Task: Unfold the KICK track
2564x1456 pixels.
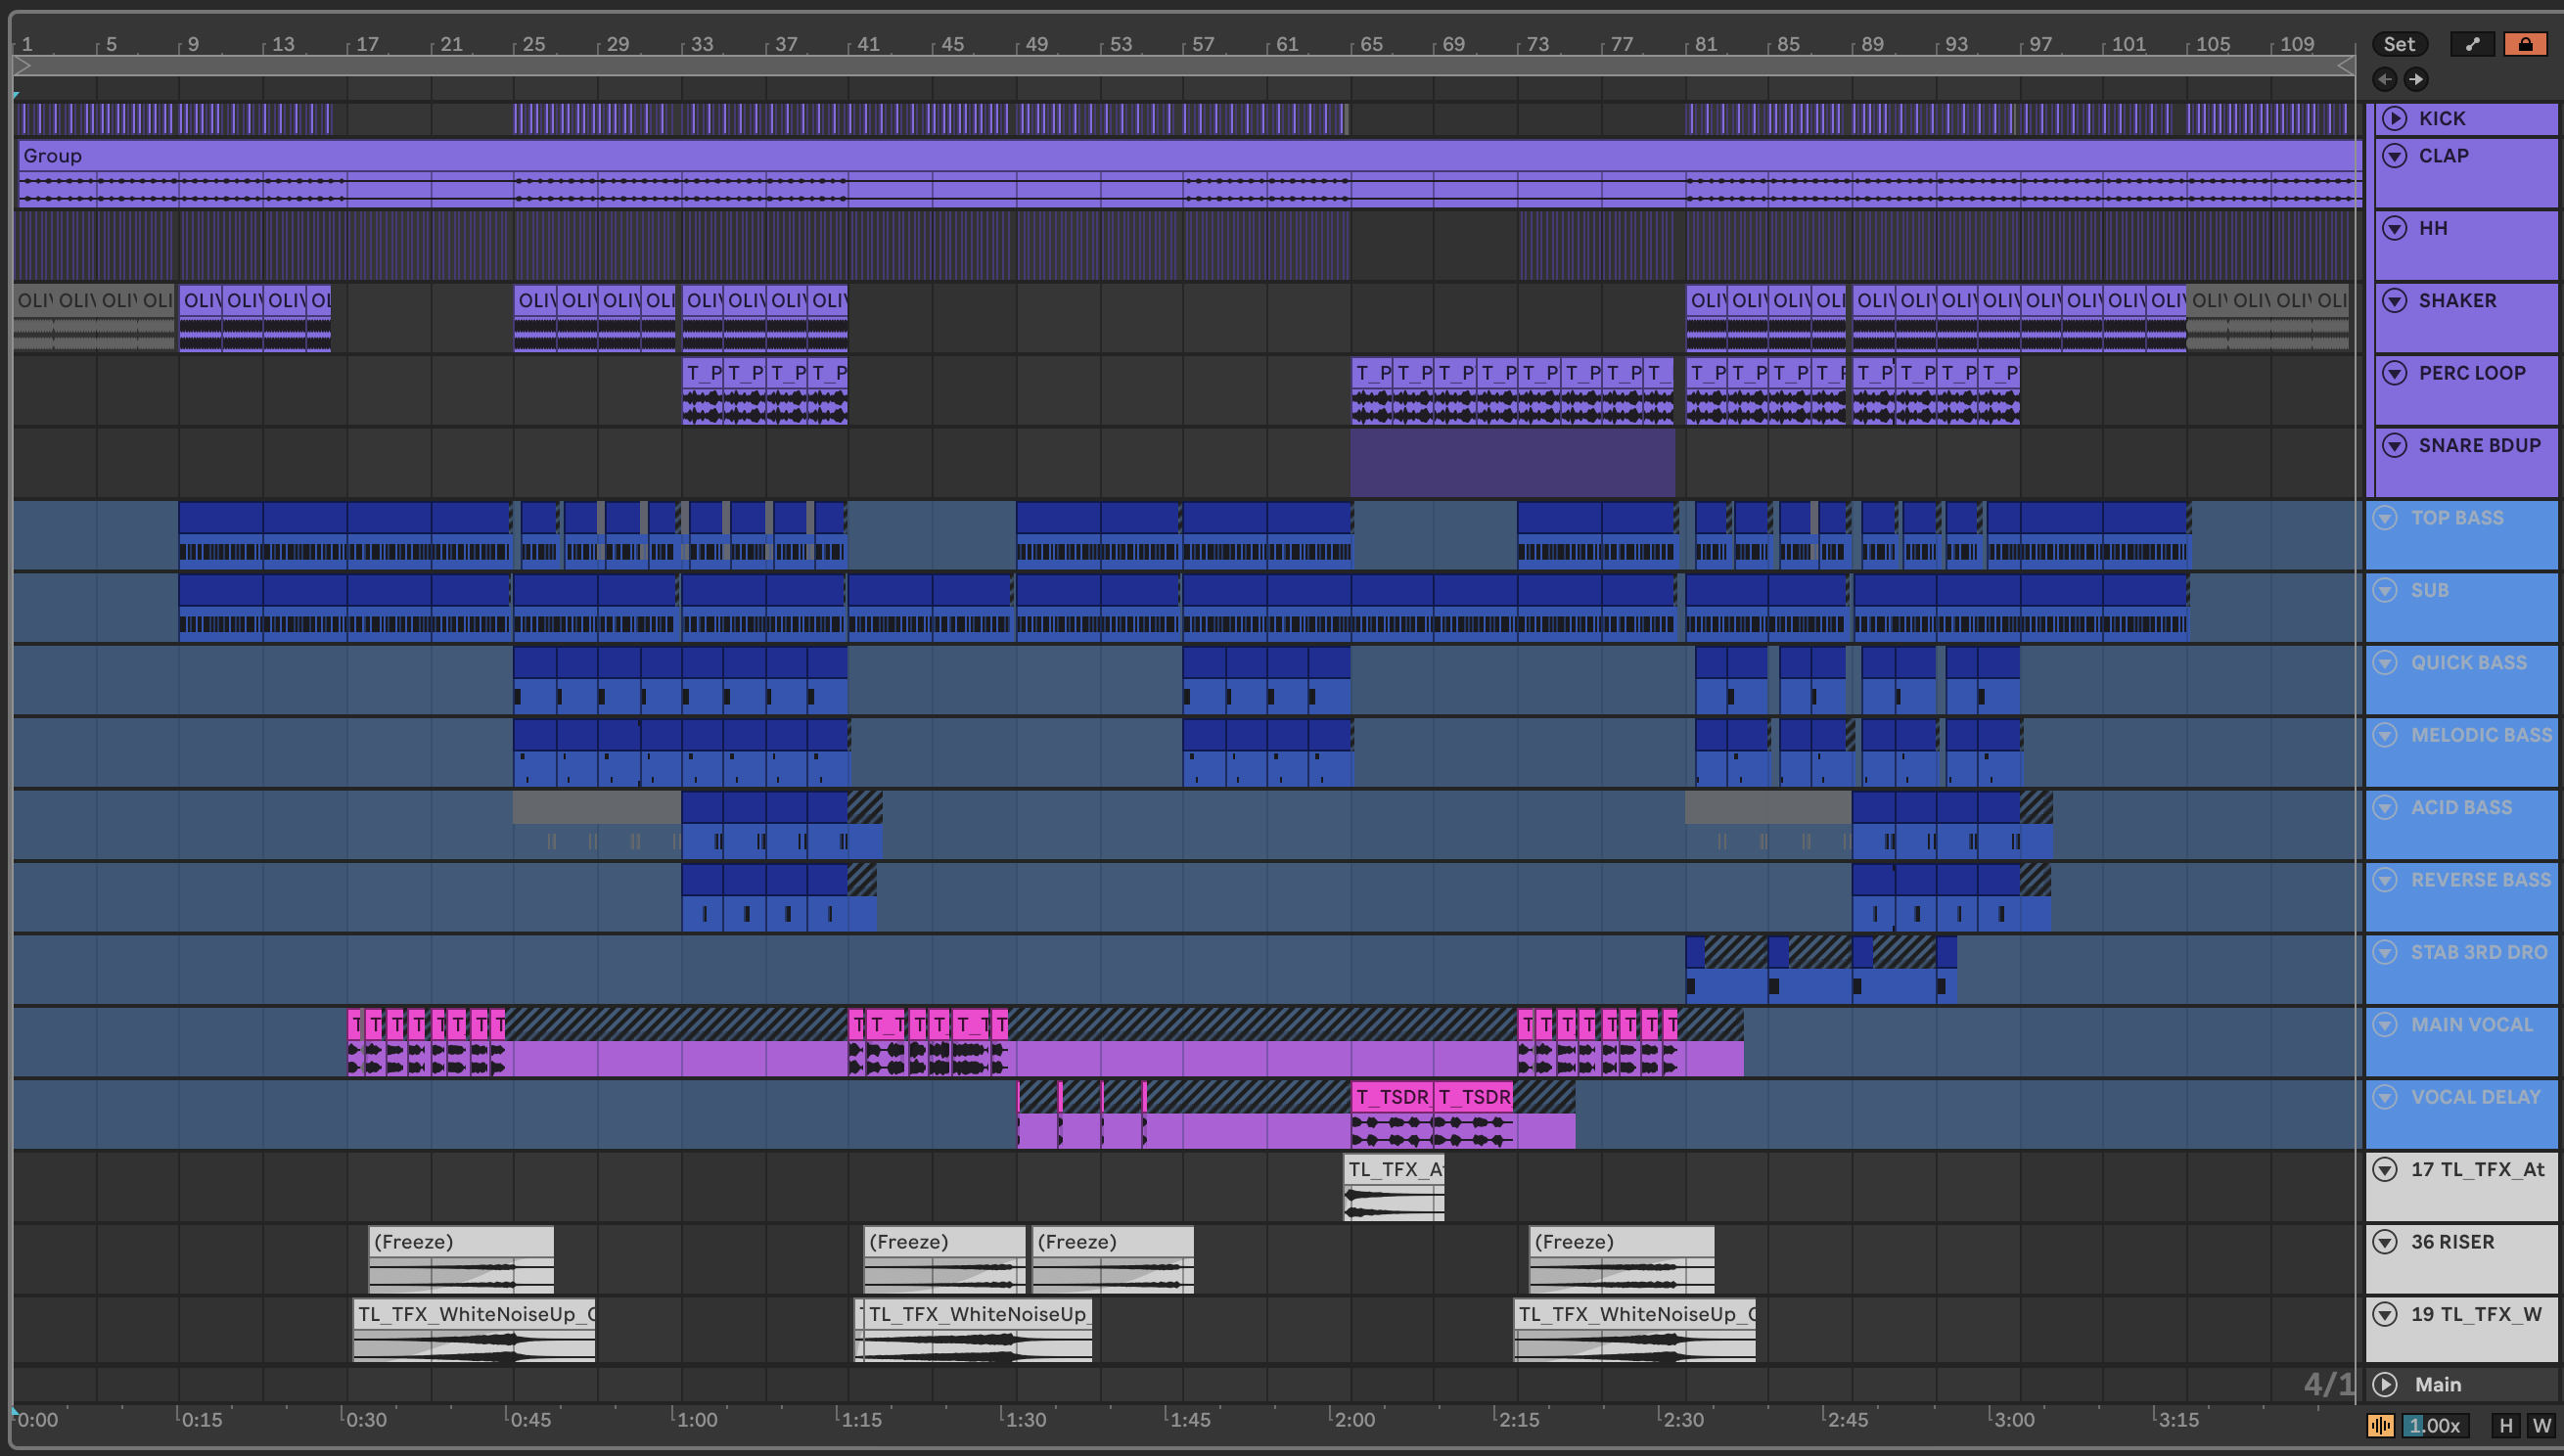Action: pos(2394,118)
